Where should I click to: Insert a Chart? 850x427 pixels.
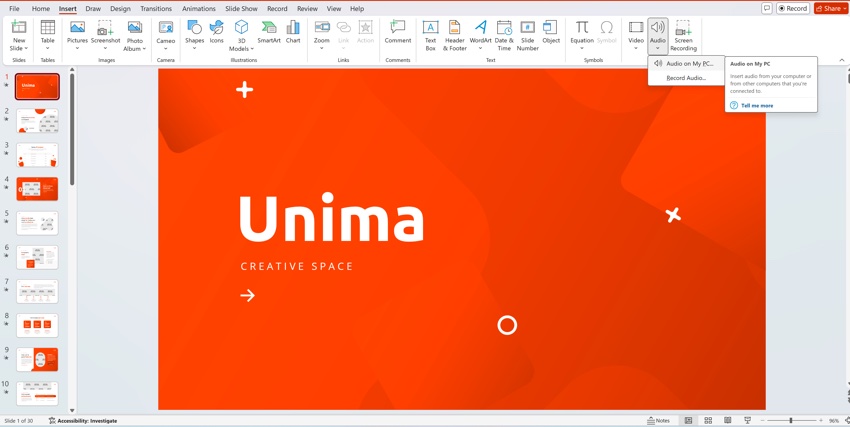tap(293, 33)
